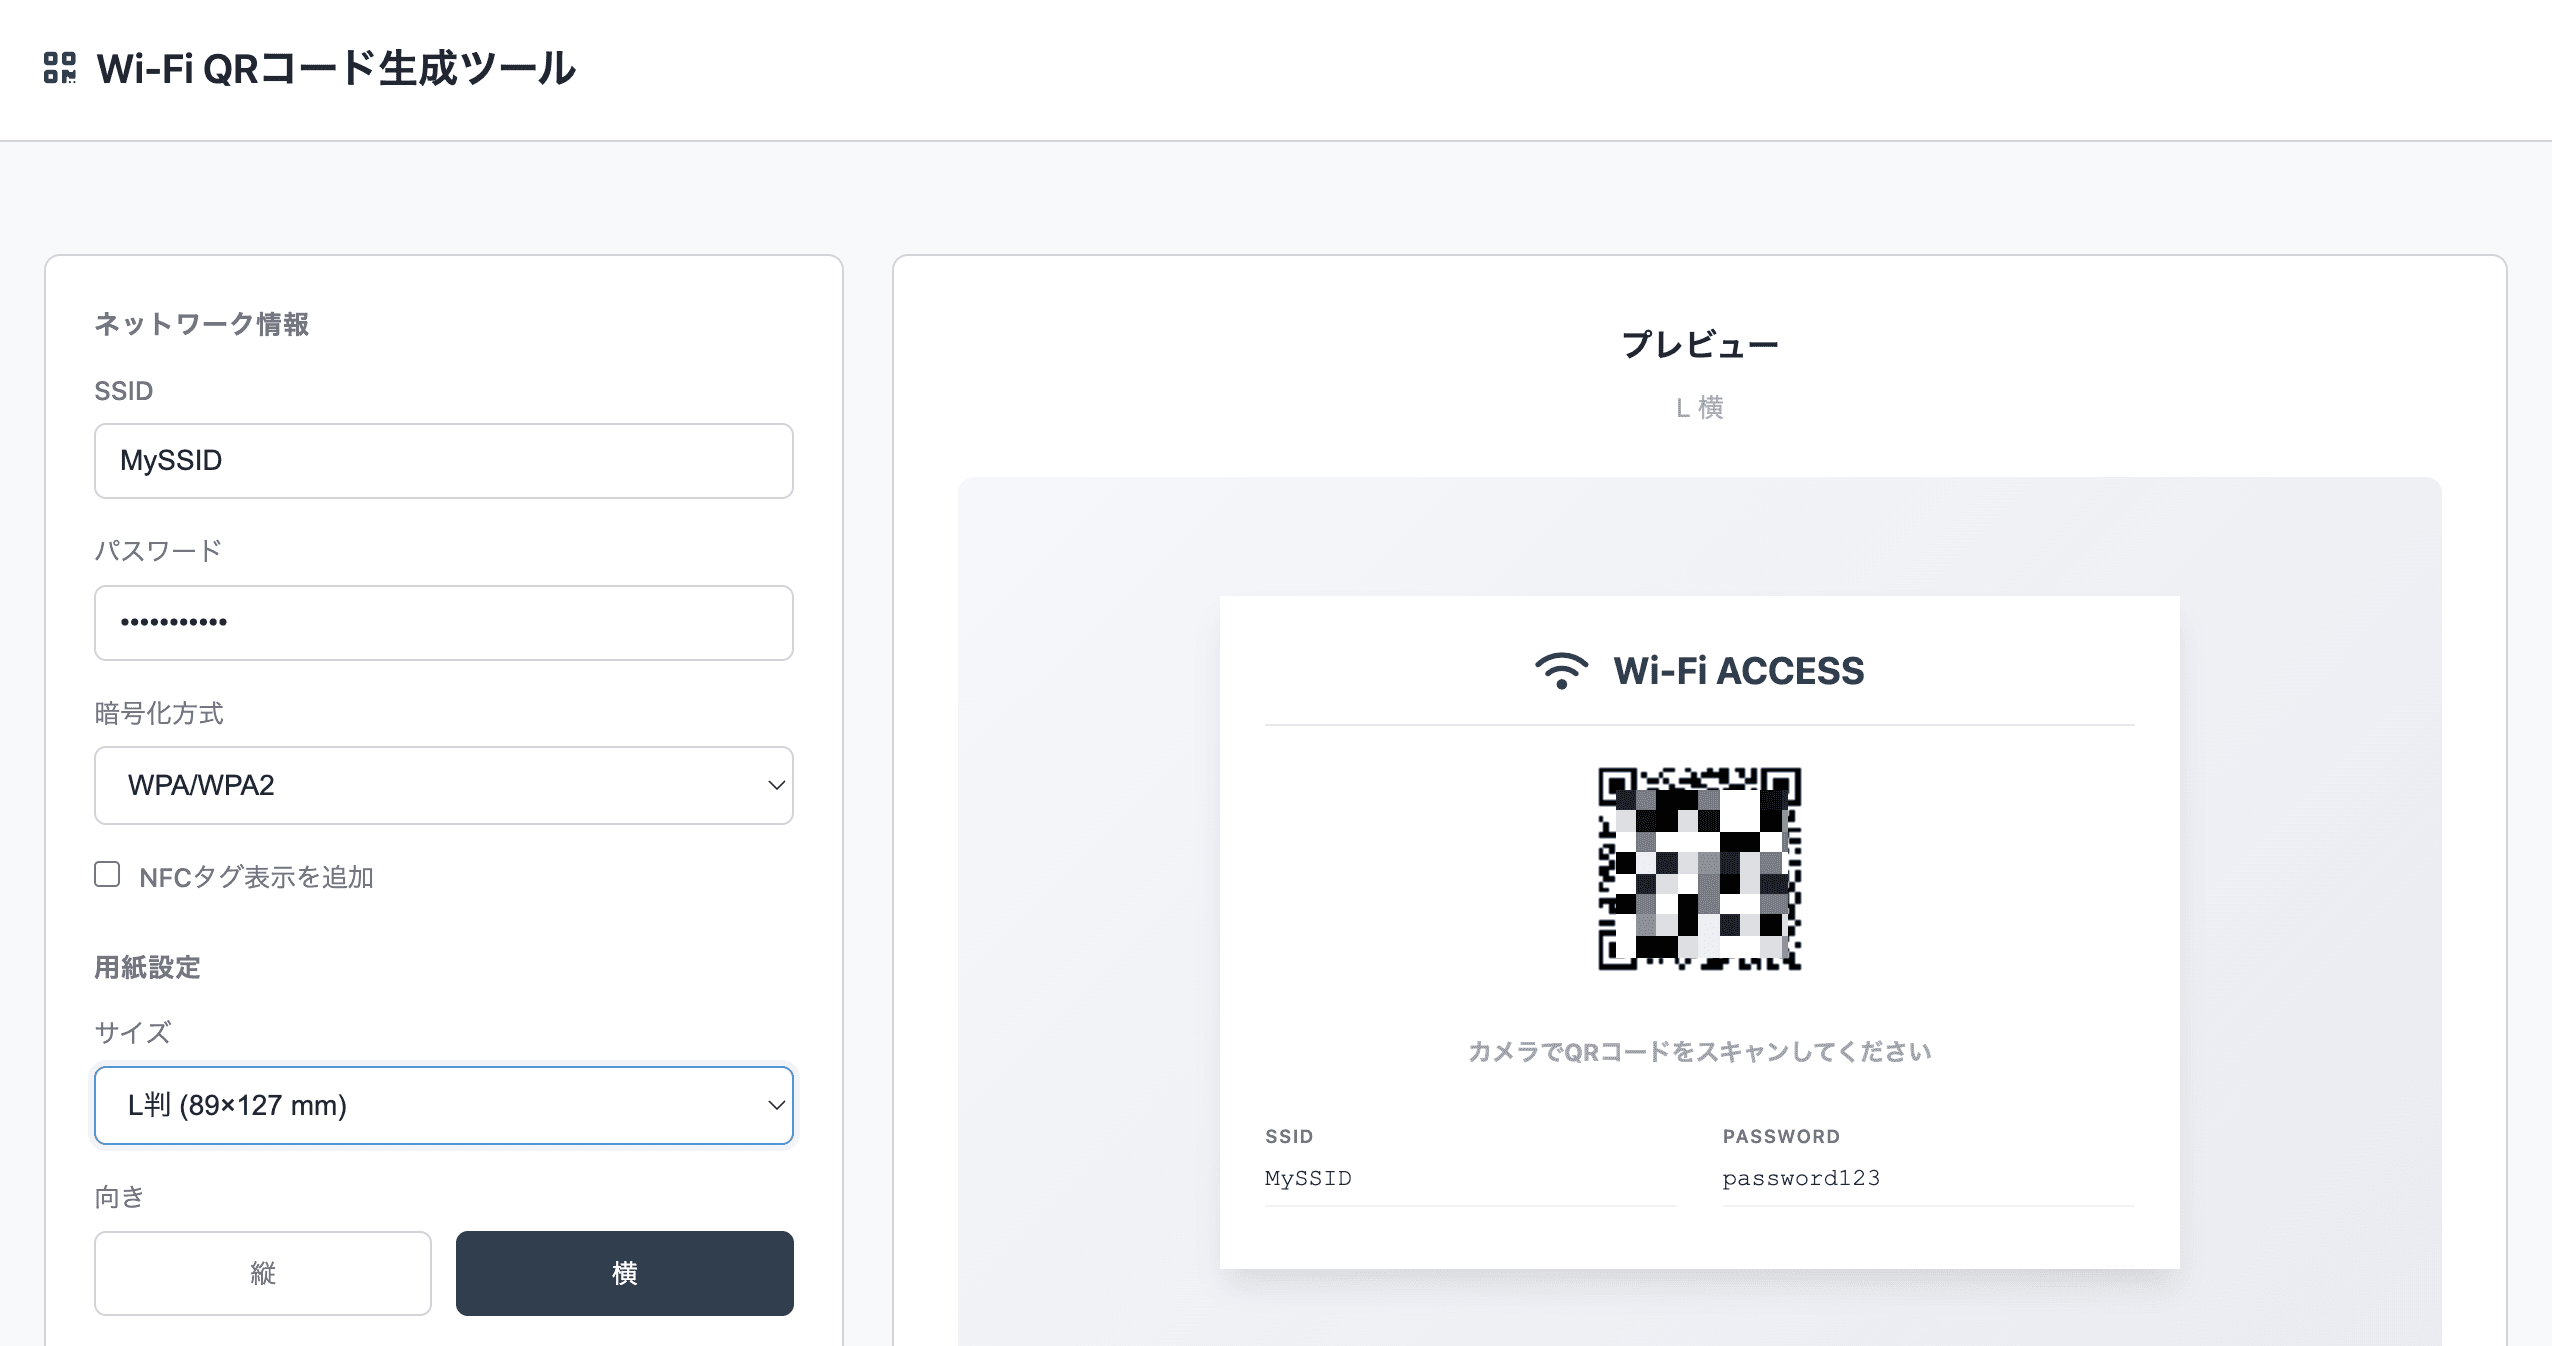Viewport: 2552px width, 1346px height.
Task: Click the Wi-Fi signal icon on preview card
Action: point(1561,670)
